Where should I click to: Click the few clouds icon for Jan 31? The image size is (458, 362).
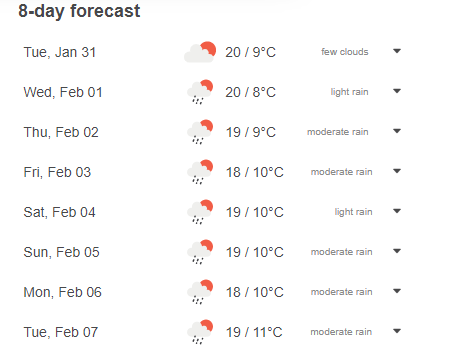[200, 52]
